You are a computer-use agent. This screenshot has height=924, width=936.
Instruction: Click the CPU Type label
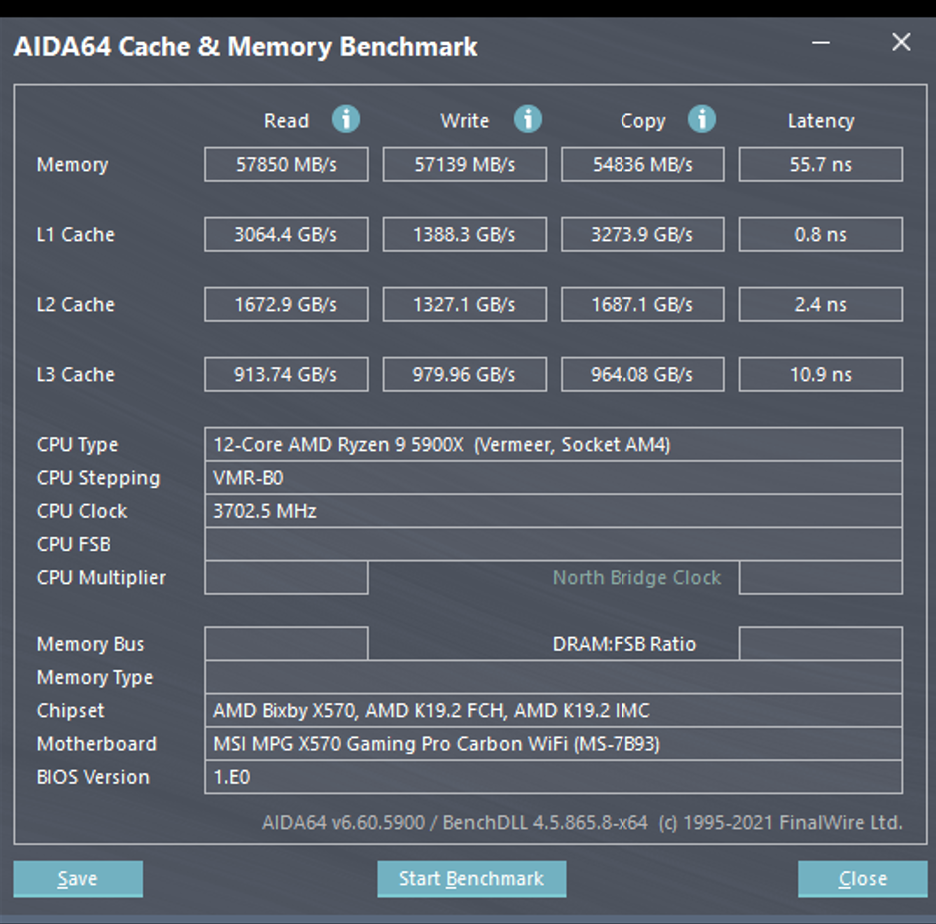pos(77,445)
